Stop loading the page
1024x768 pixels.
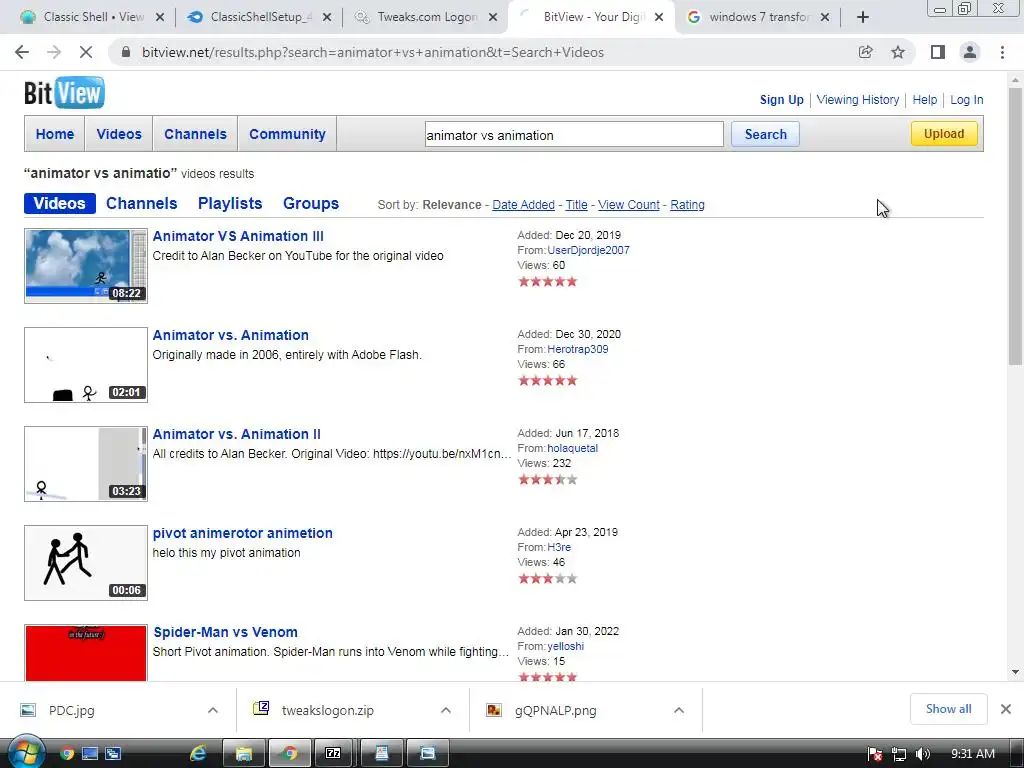[86, 52]
